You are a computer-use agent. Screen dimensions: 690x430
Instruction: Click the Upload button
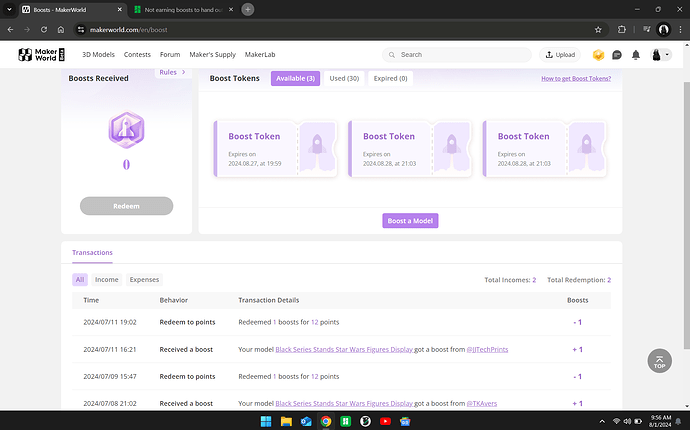click(560, 55)
